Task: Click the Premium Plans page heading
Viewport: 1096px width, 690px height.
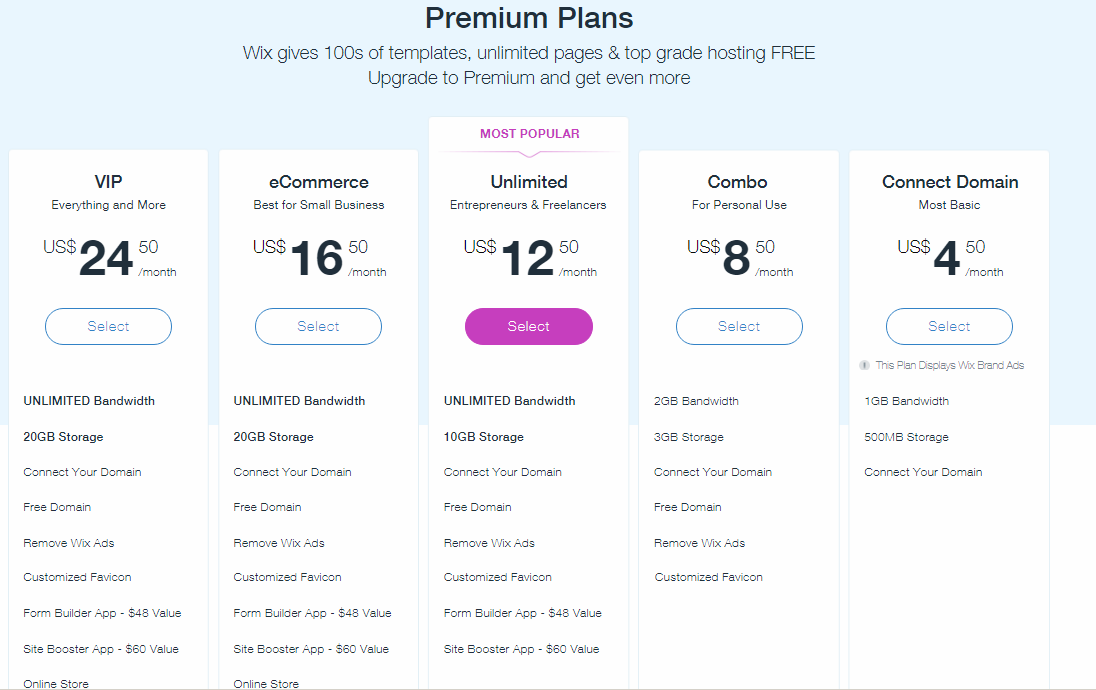Action: [529, 18]
